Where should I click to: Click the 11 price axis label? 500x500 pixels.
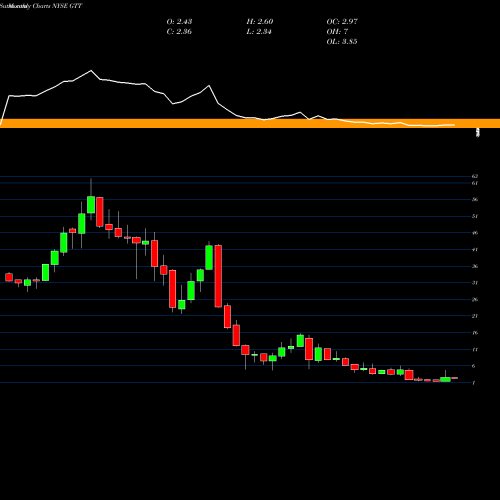(x=475, y=350)
